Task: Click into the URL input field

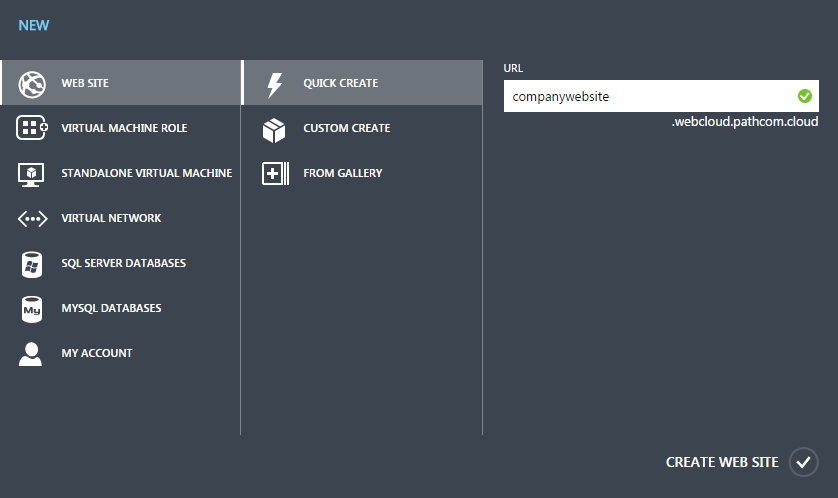Action: tap(661, 96)
